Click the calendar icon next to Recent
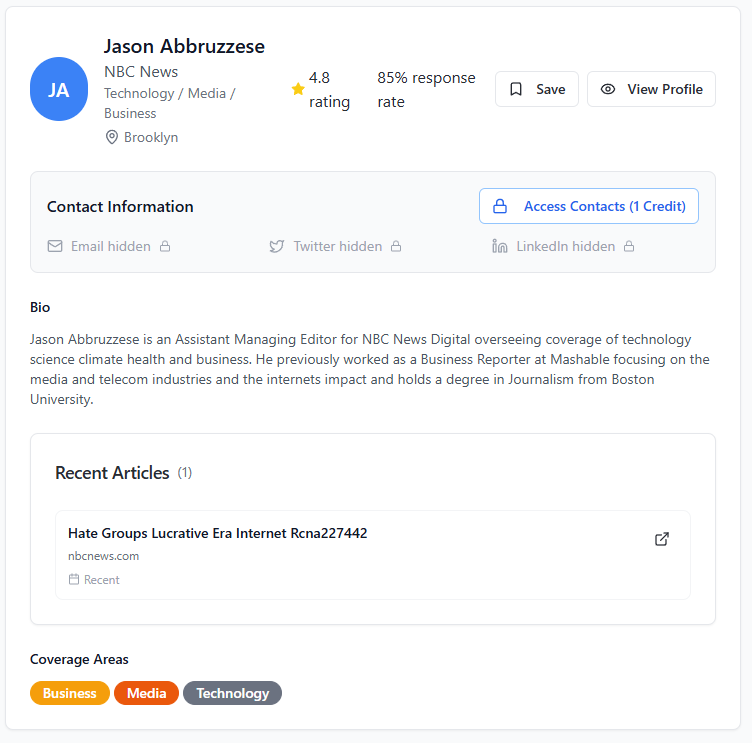 74,579
